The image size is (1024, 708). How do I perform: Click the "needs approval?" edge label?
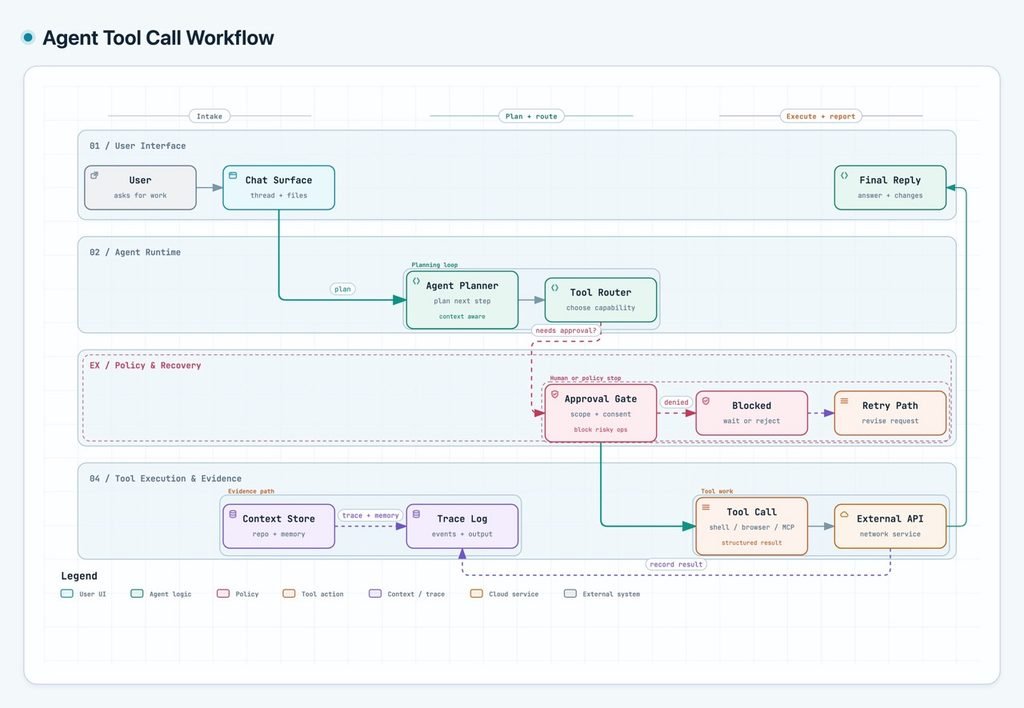(x=566, y=330)
